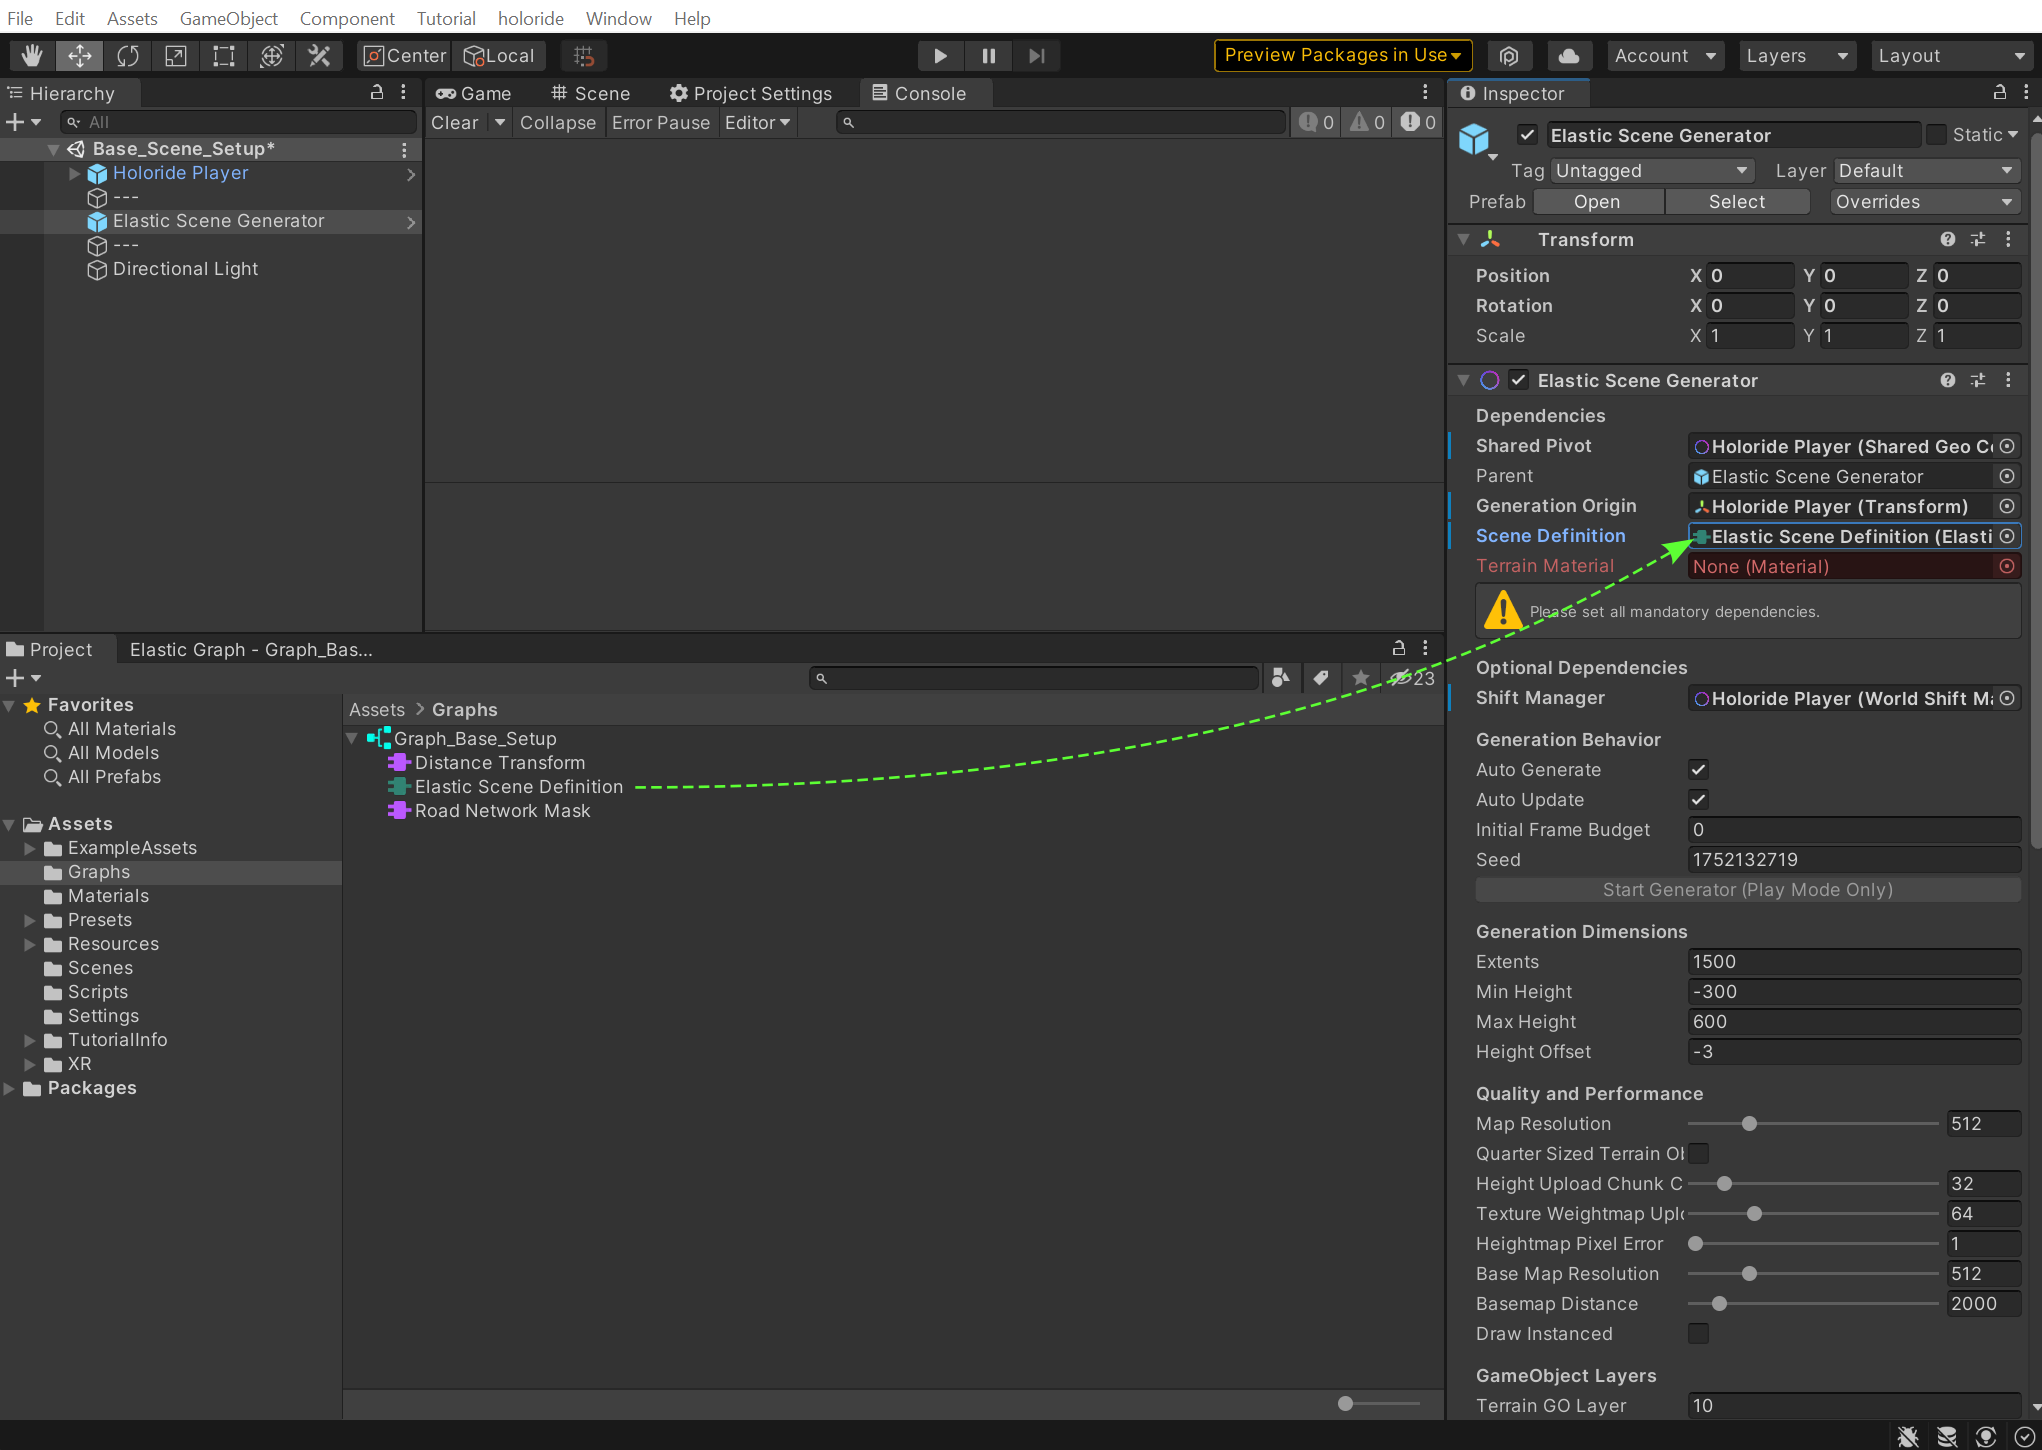Toggle the Static checkbox
This screenshot has height=1450, width=2042.
[x=1937, y=135]
